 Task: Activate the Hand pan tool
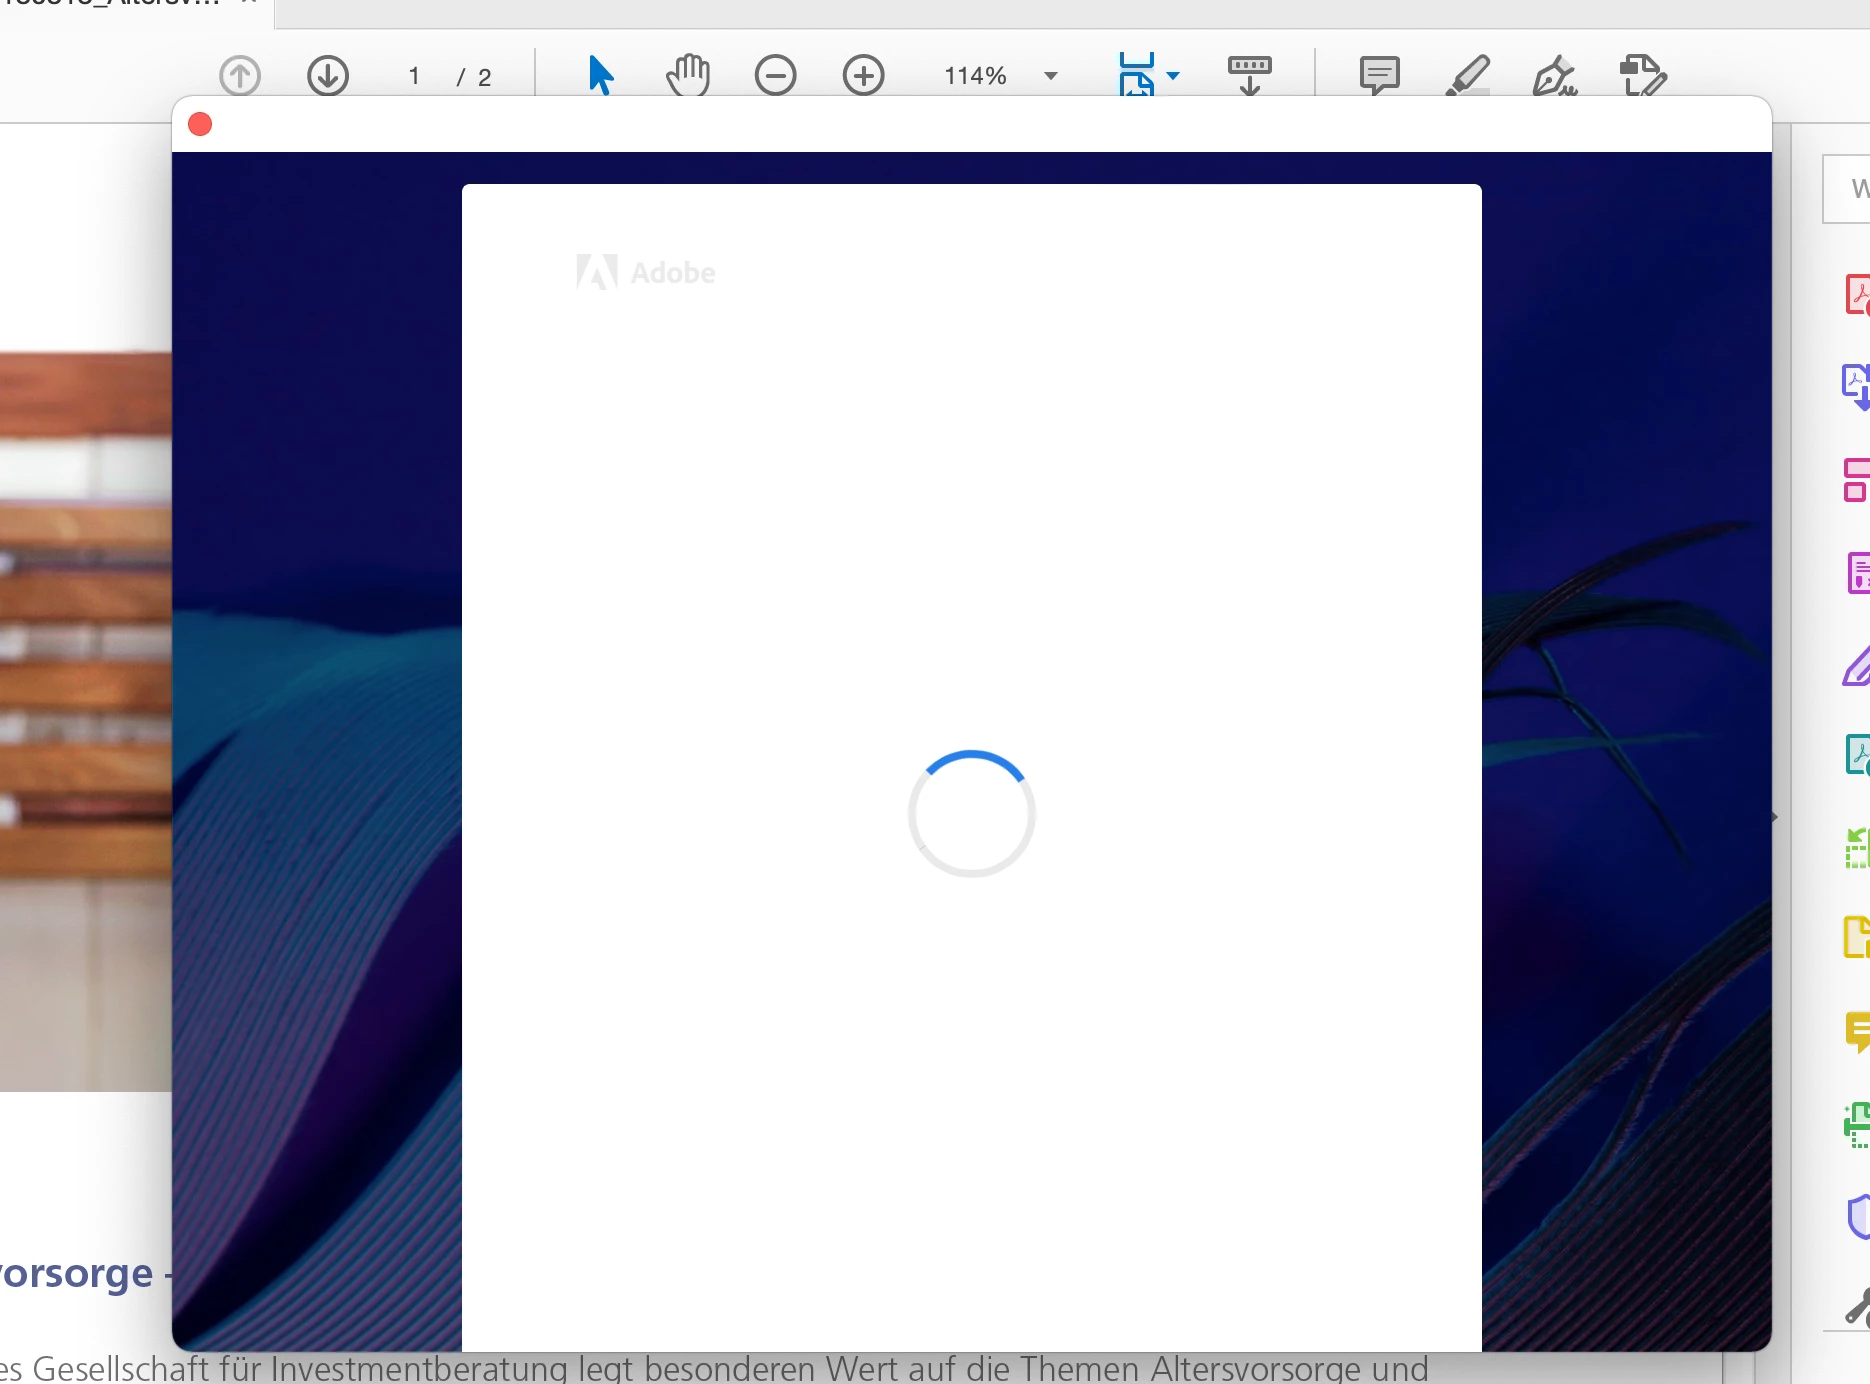coord(688,75)
